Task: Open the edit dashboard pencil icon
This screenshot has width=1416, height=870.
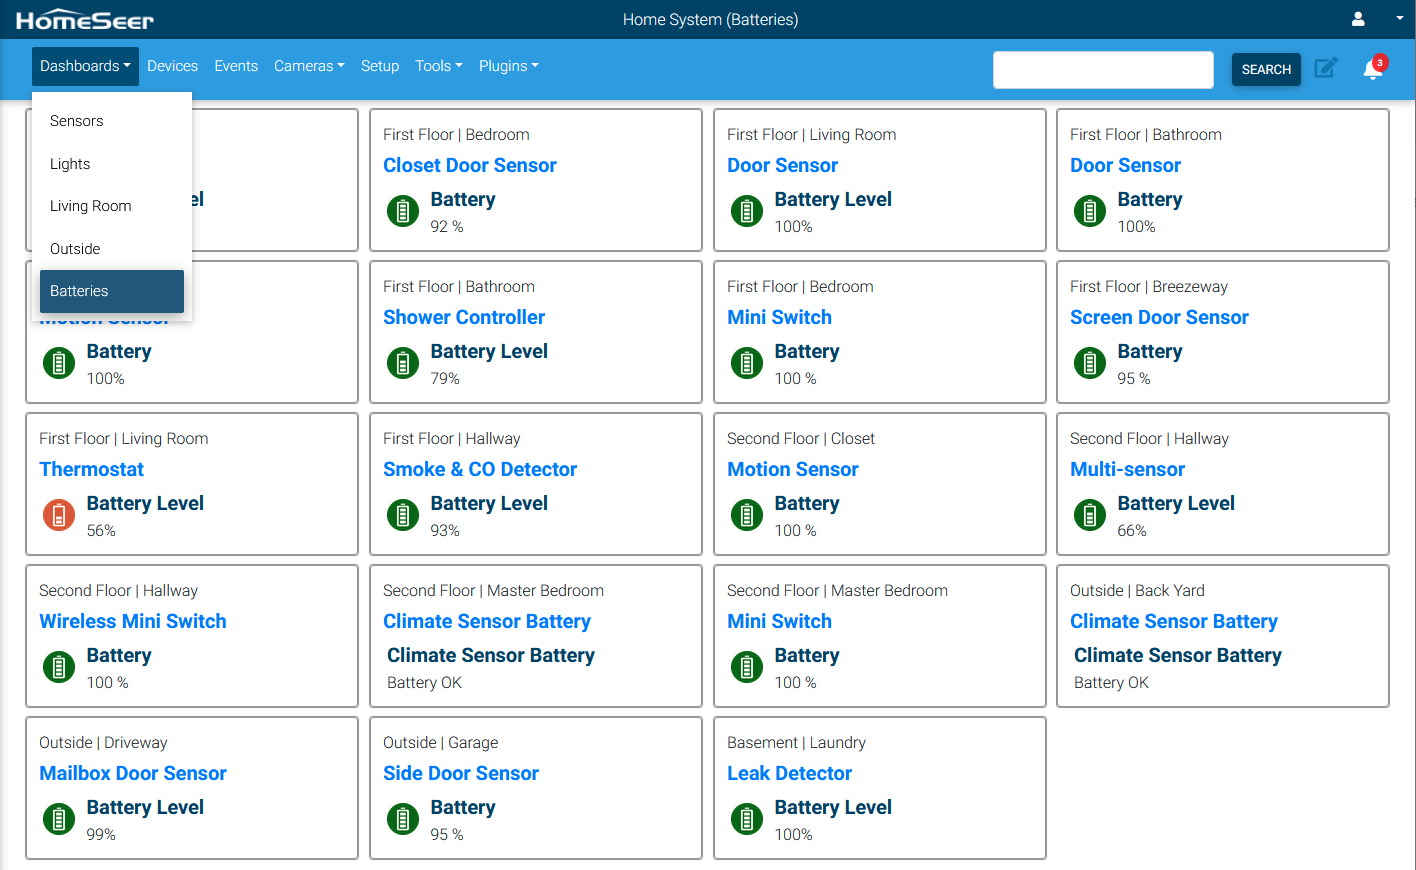Action: click(1325, 68)
